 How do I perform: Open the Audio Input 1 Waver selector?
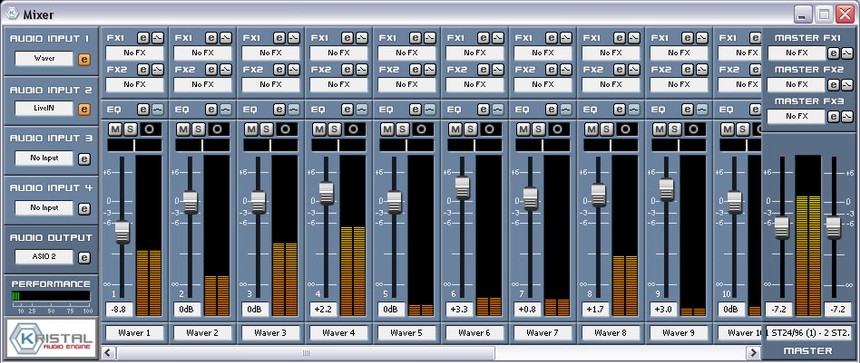(44, 59)
